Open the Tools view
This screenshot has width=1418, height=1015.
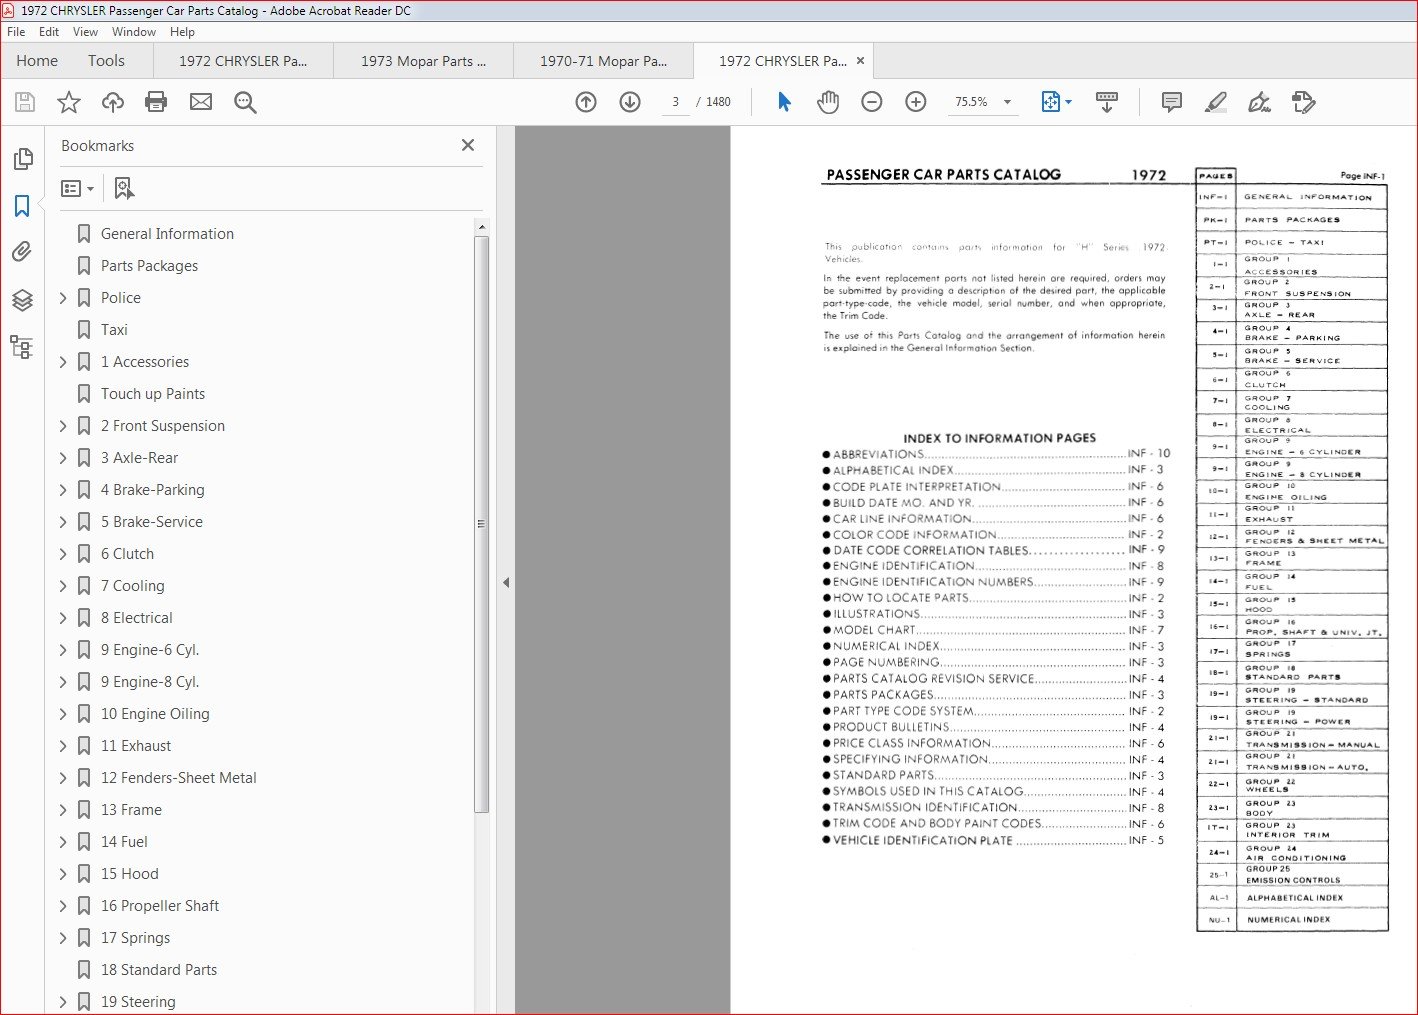click(x=106, y=61)
